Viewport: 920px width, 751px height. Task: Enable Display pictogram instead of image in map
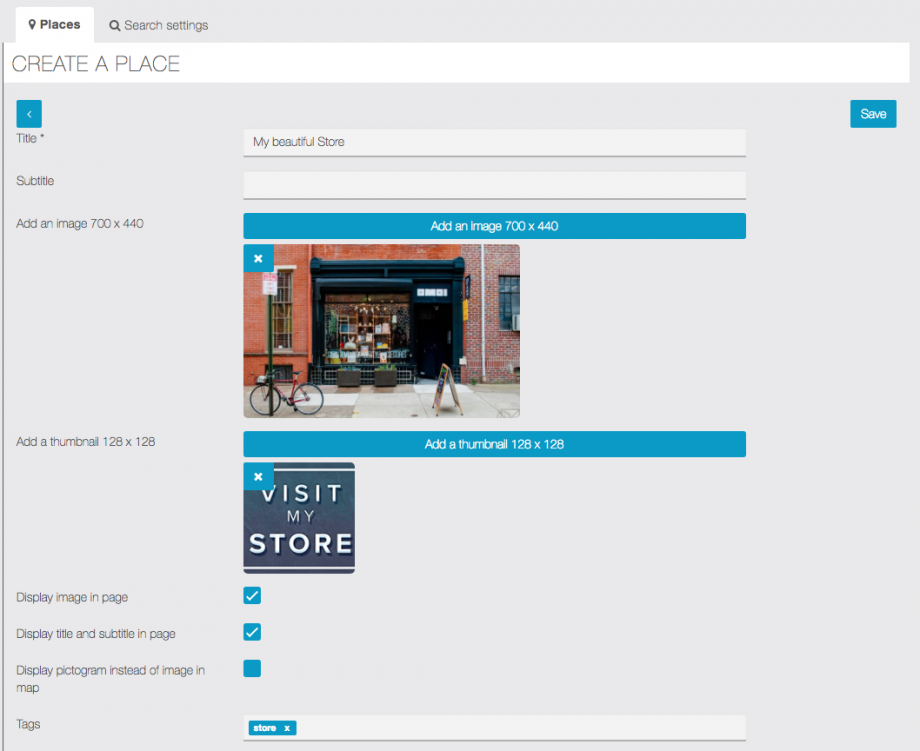click(x=252, y=668)
